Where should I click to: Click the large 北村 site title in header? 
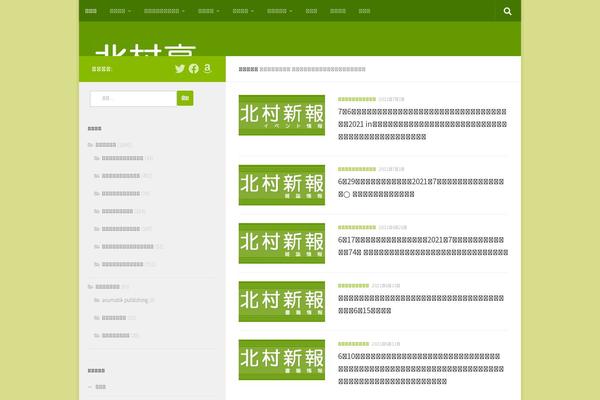(x=145, y=52)
